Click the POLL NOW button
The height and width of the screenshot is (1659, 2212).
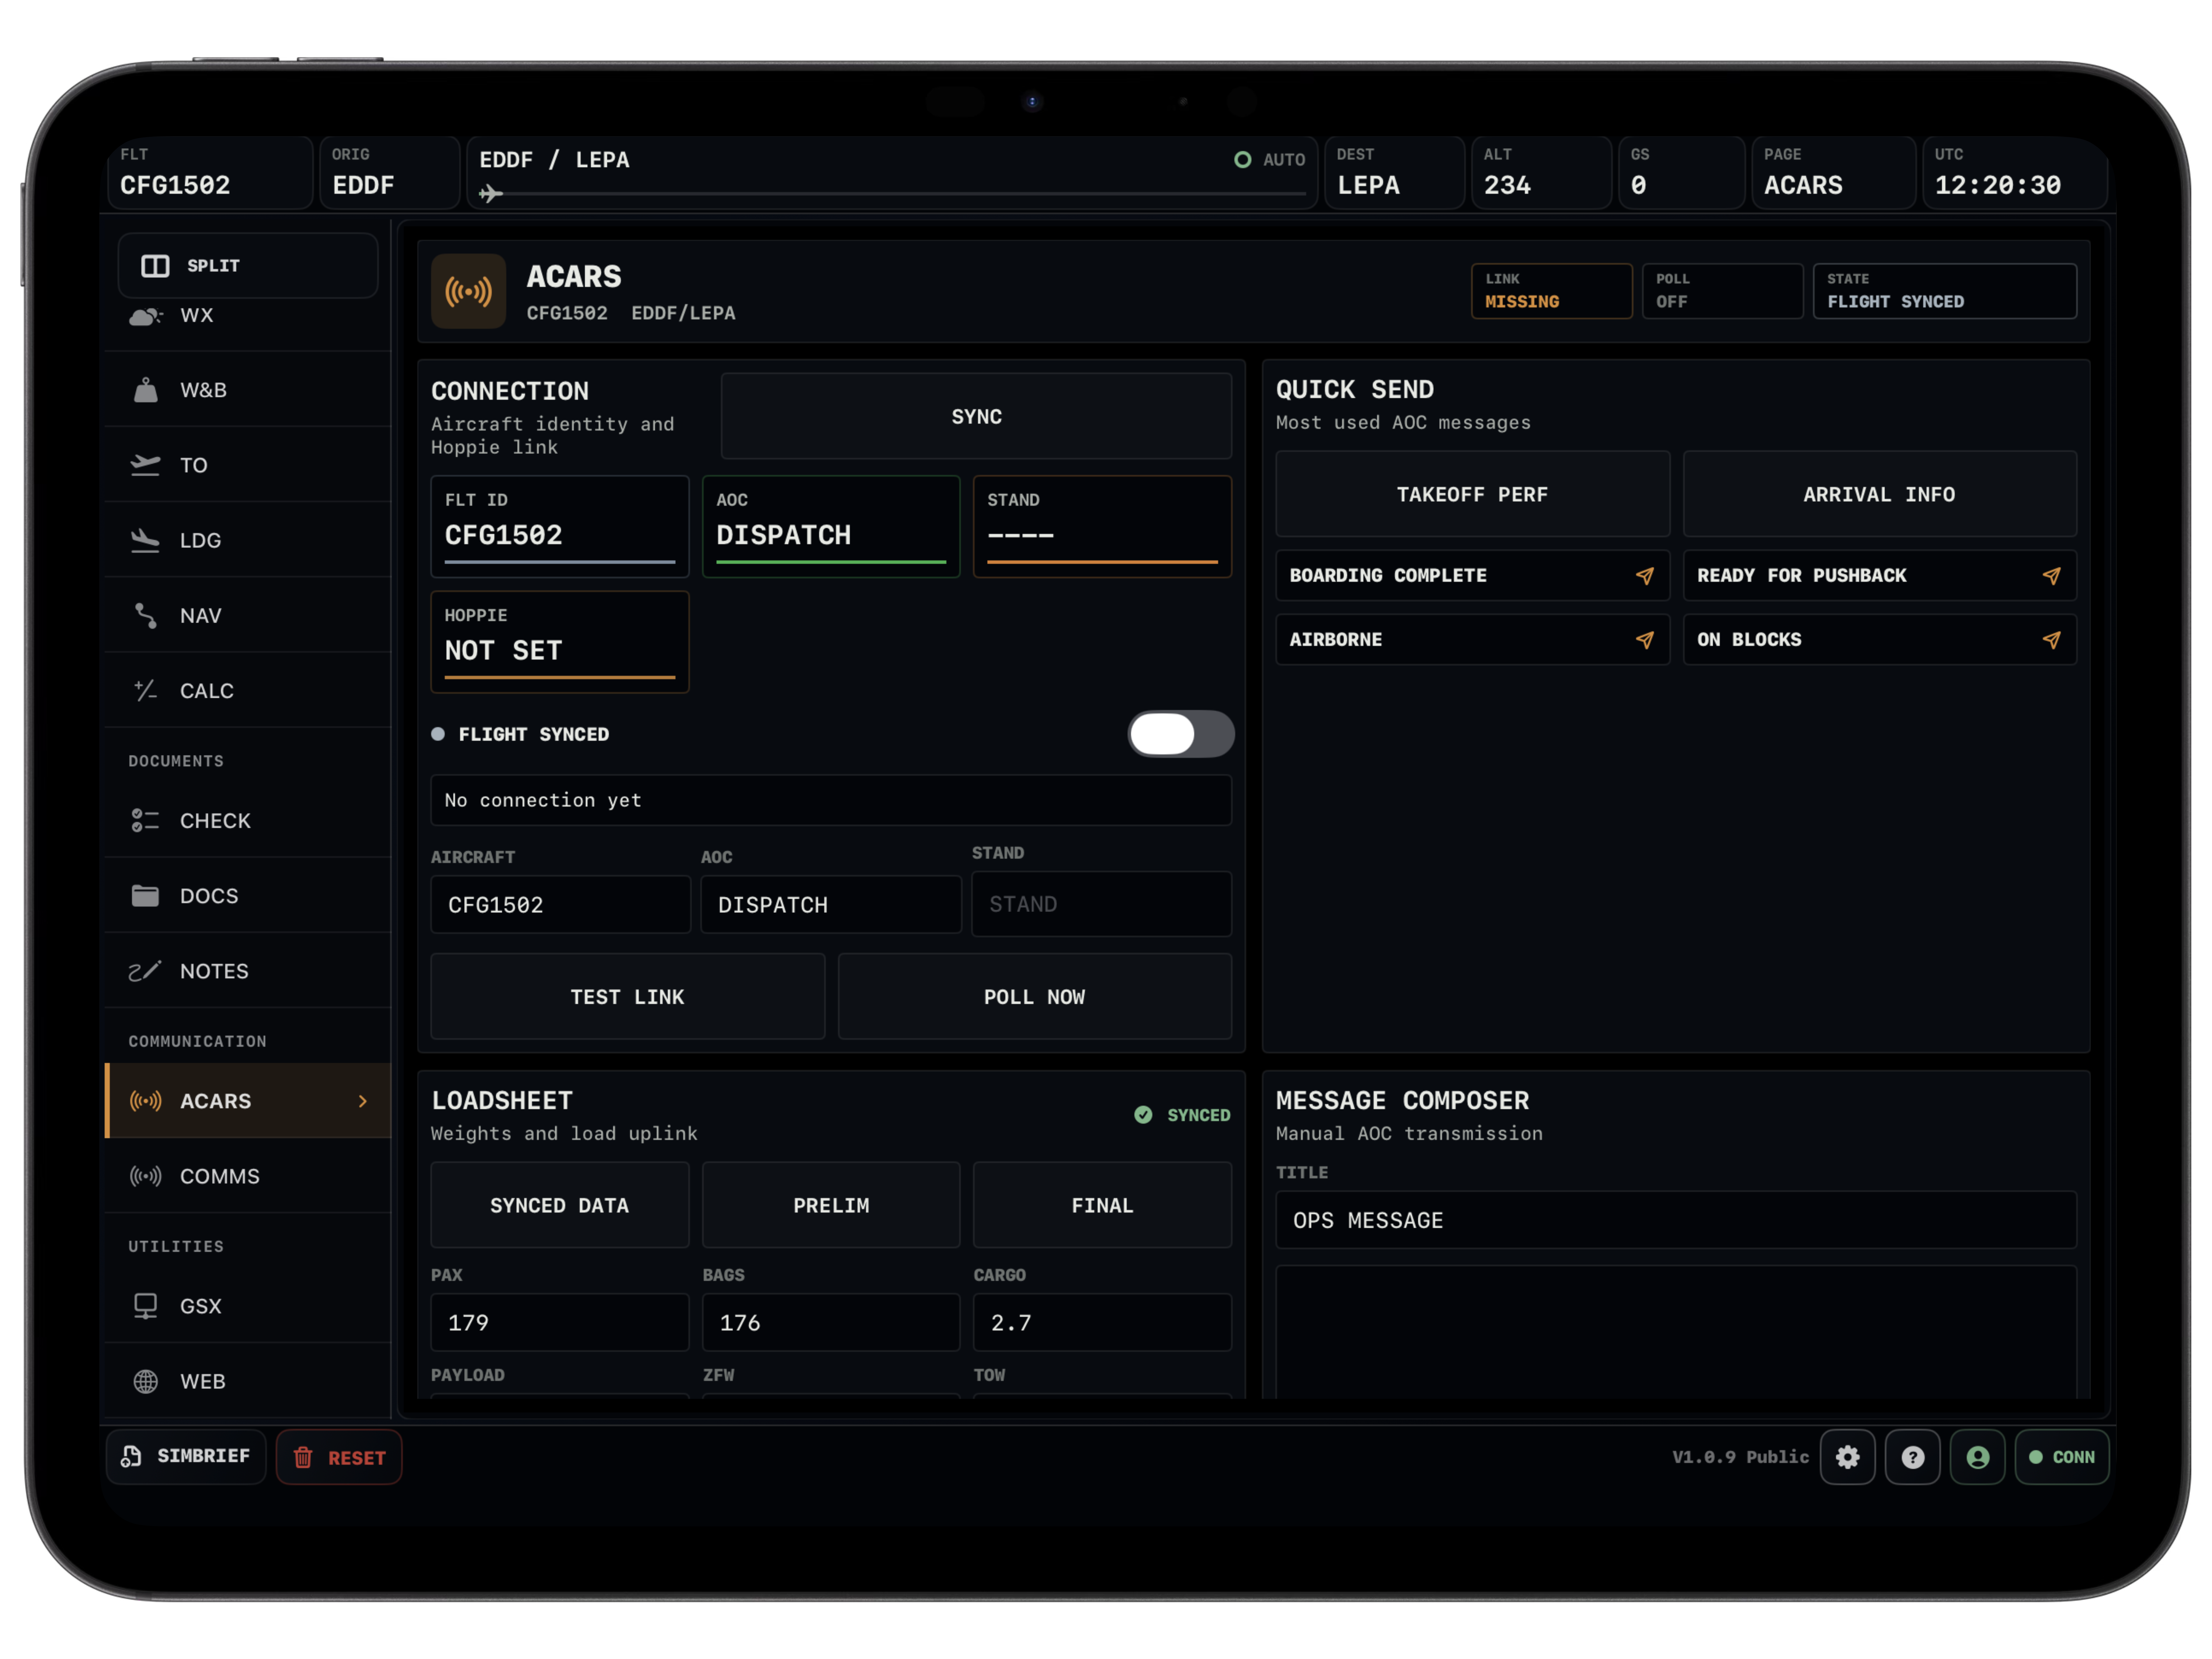pyautogui.click(x=1034, y=997)
